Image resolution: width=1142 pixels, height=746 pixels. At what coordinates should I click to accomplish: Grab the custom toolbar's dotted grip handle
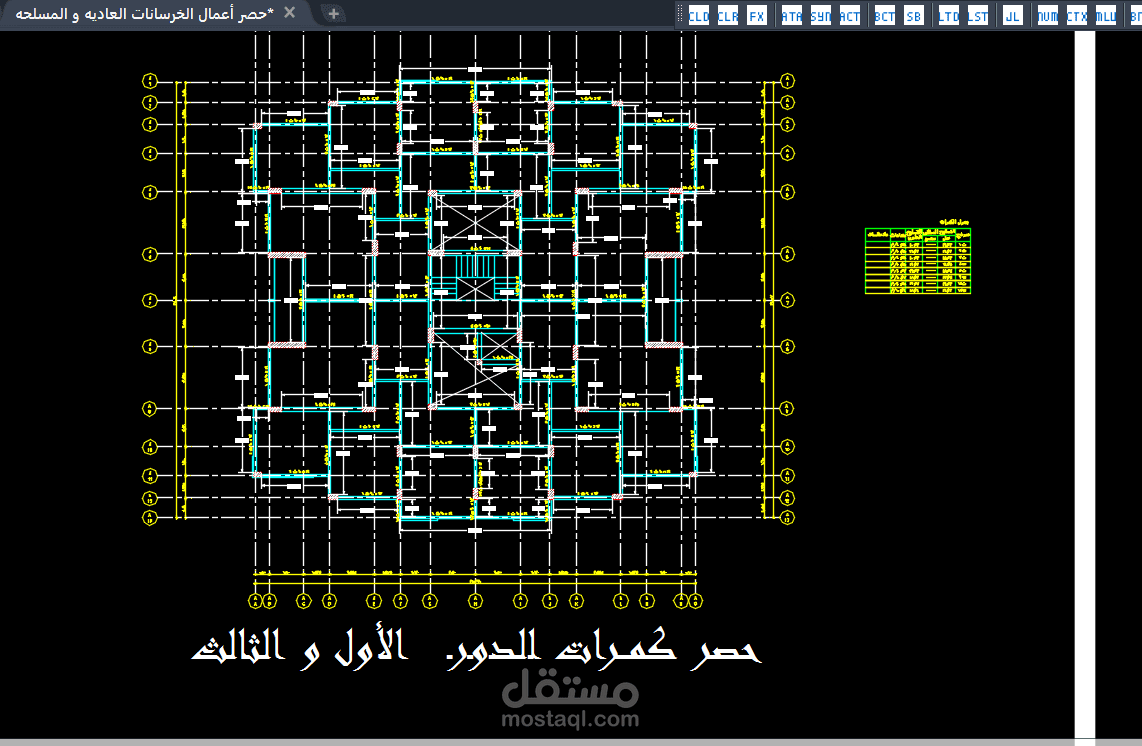(x=680, y=15)
